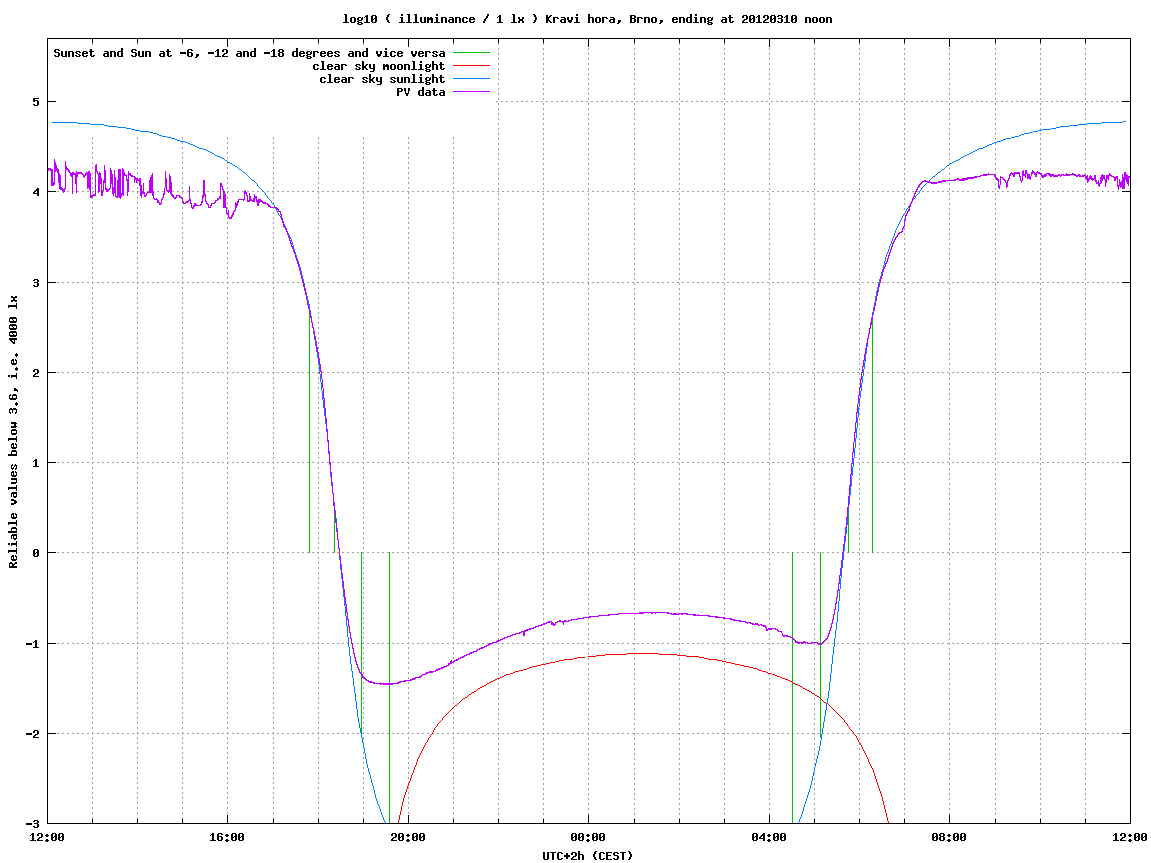This screenshot has width=1151, height=863.
Task: Click y-axis tick label 1
Action: 35,463
